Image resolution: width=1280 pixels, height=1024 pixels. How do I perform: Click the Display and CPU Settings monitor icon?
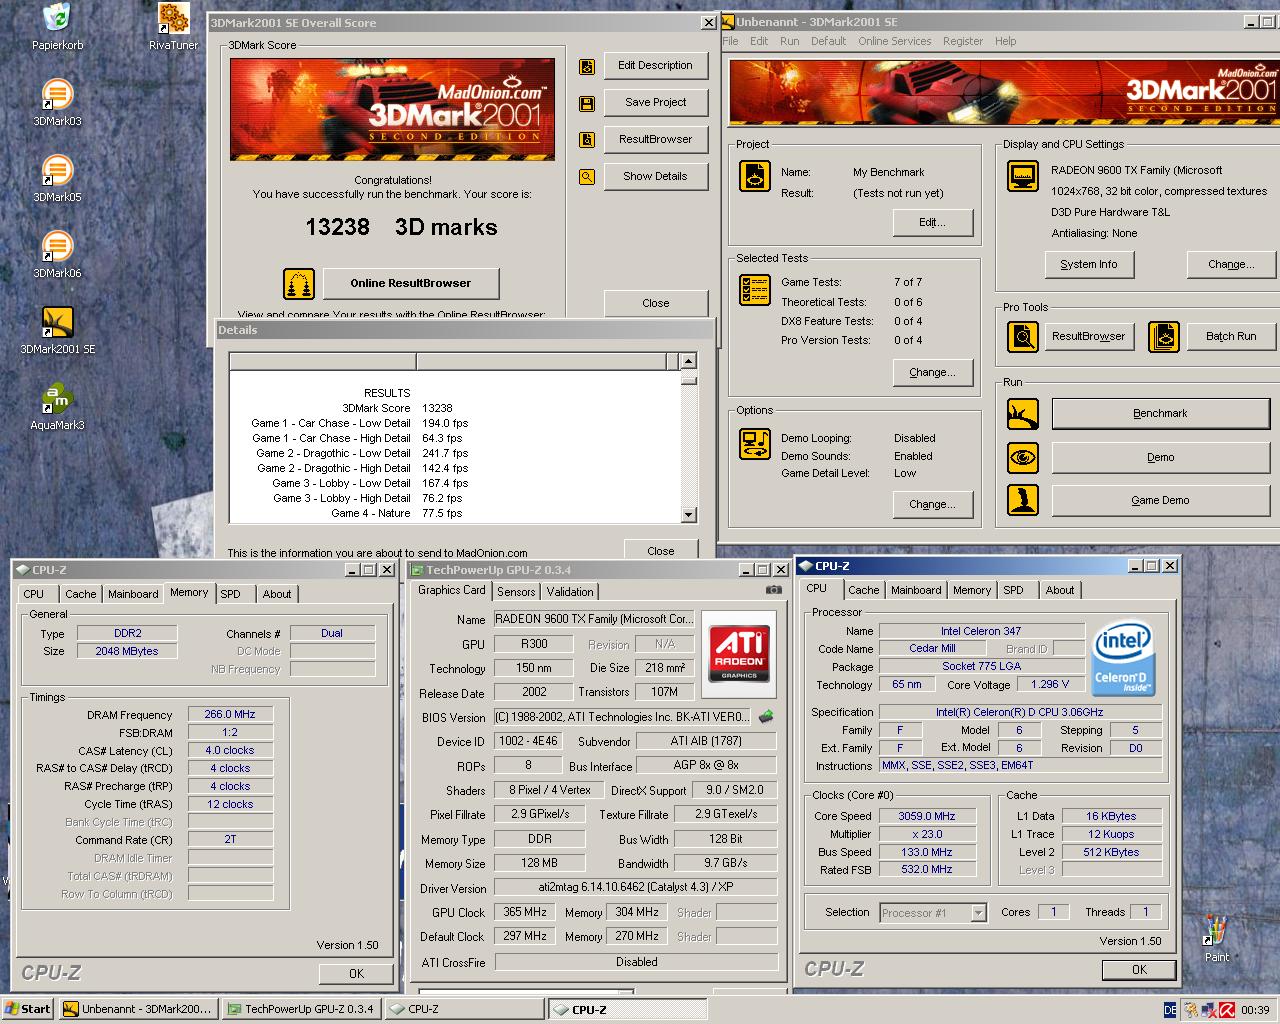(1022, 176)
